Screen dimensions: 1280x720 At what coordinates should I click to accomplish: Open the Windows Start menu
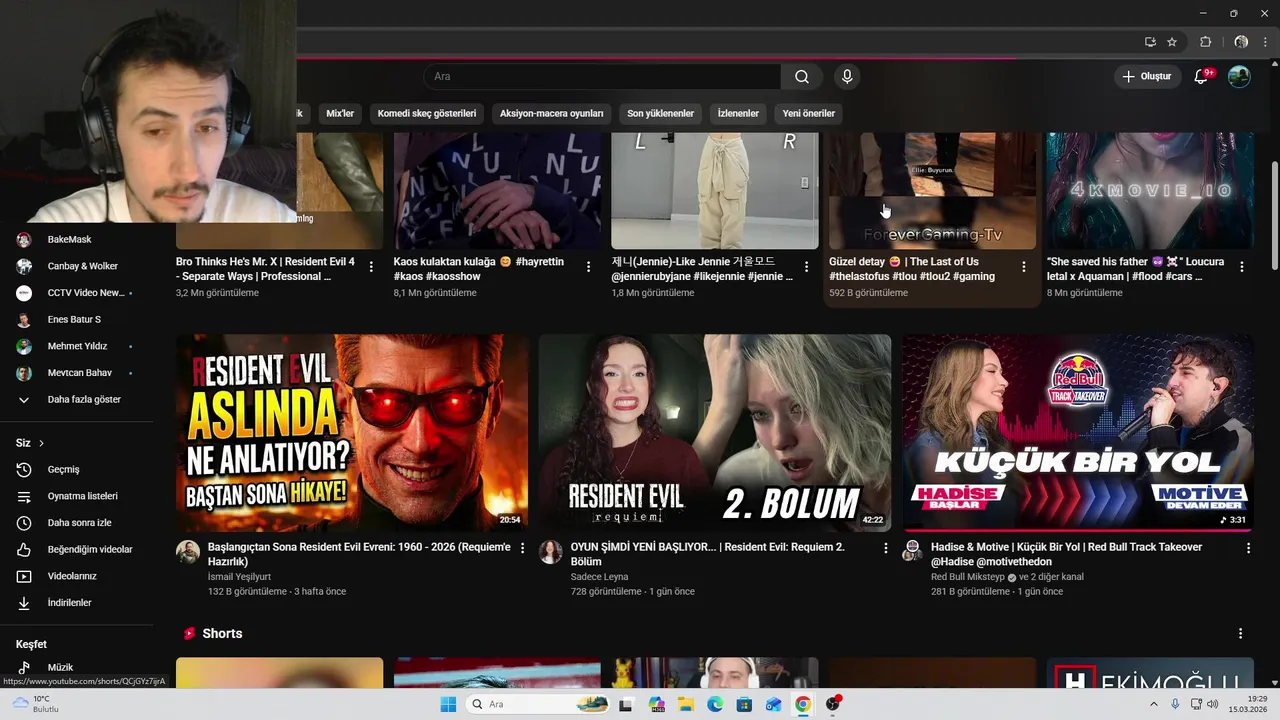point(448,704)
